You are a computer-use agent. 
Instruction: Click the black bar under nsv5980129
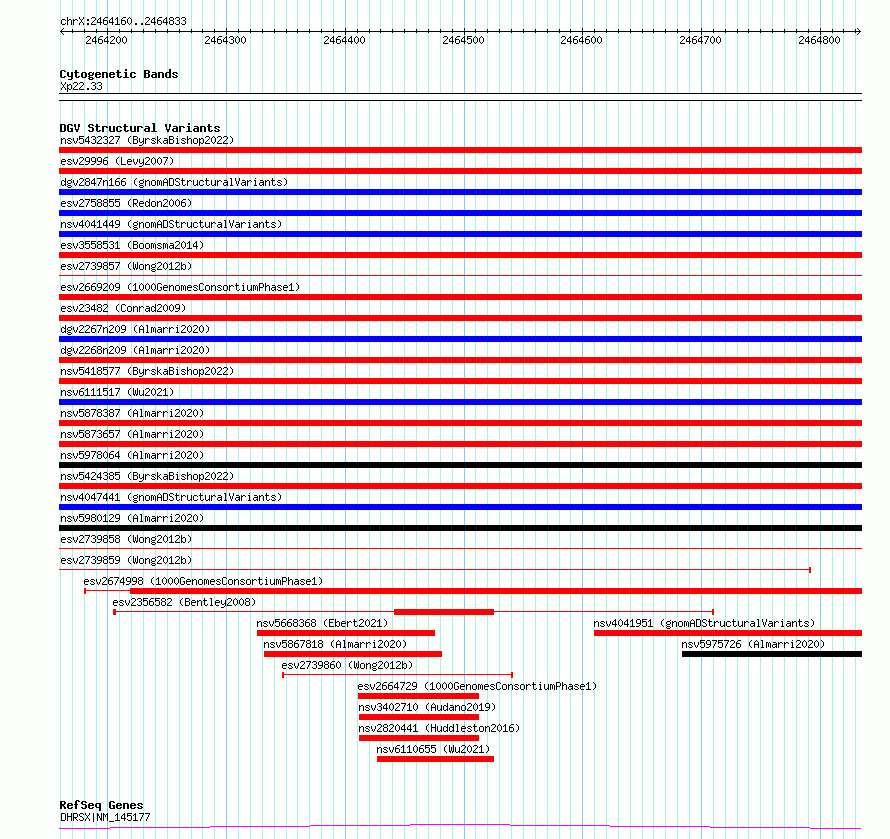pos(460,528)
